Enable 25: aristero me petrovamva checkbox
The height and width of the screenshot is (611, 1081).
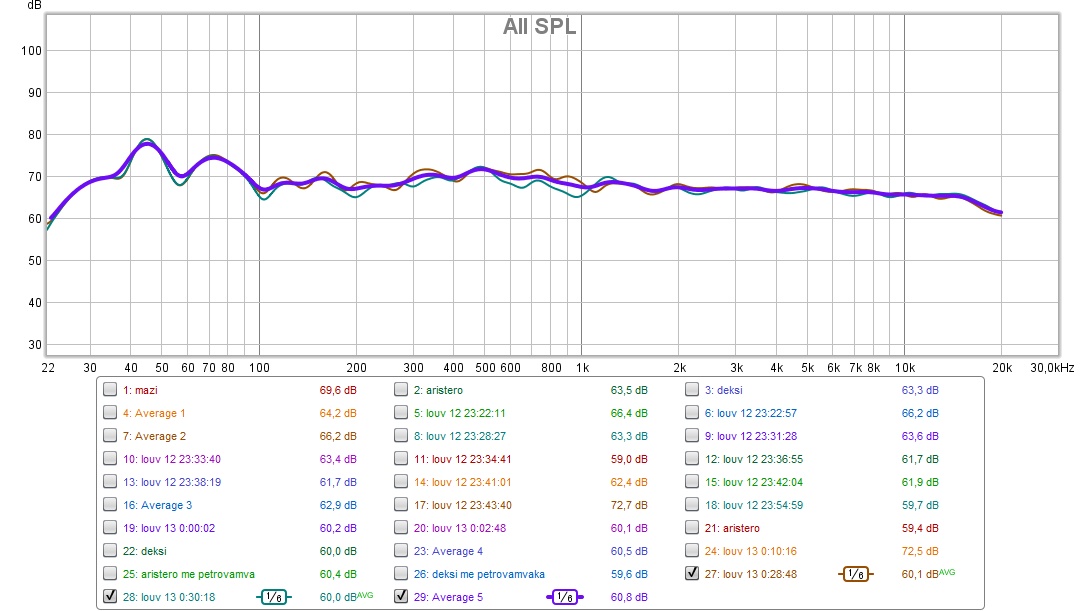coord(110,574)
